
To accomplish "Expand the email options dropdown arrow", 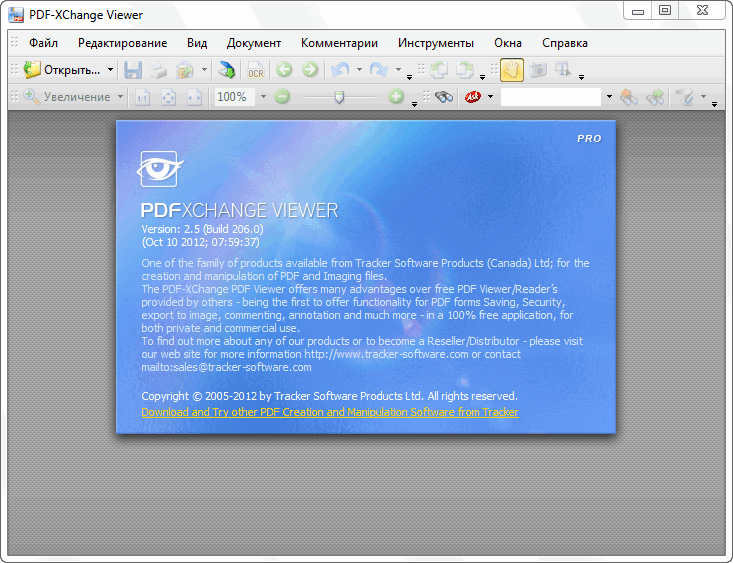I will tap(204, 70).
